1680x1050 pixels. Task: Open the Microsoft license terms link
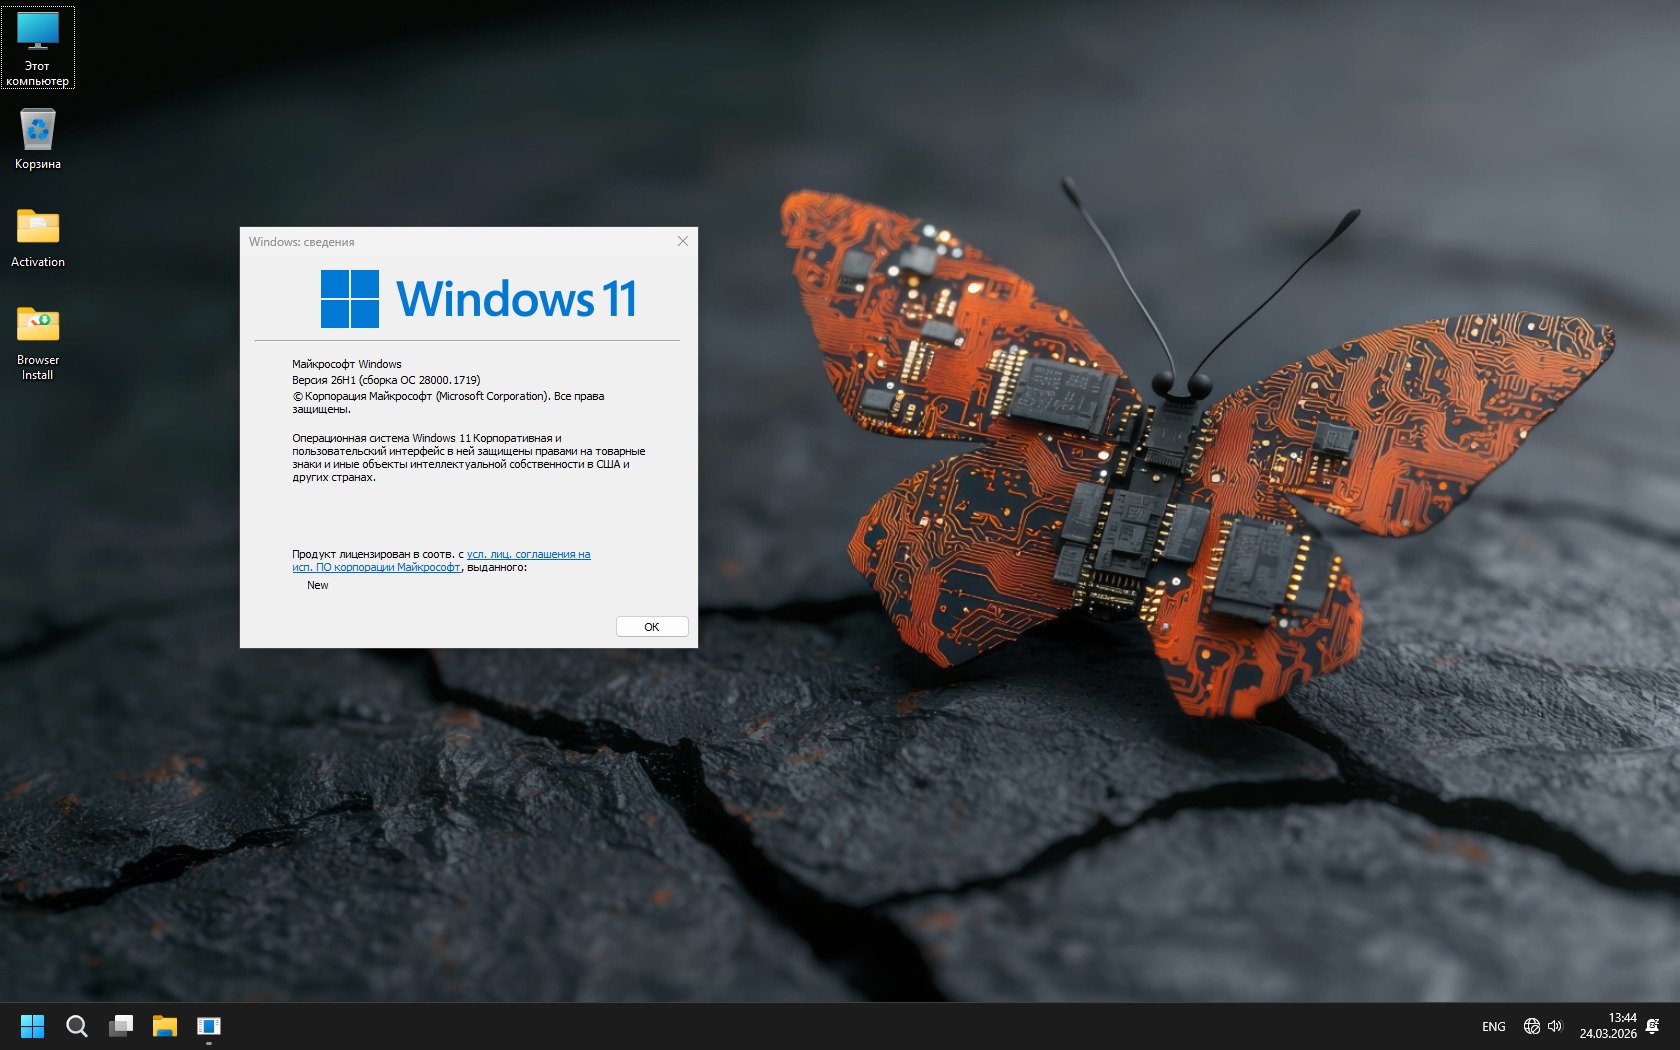[528, 554]
